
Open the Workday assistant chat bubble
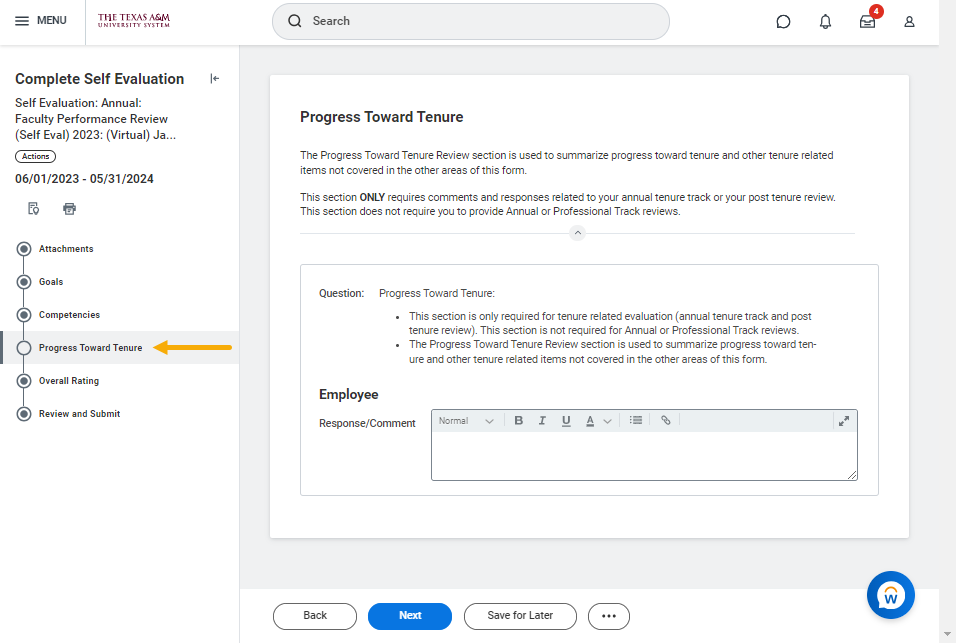(x=890, y=595)
